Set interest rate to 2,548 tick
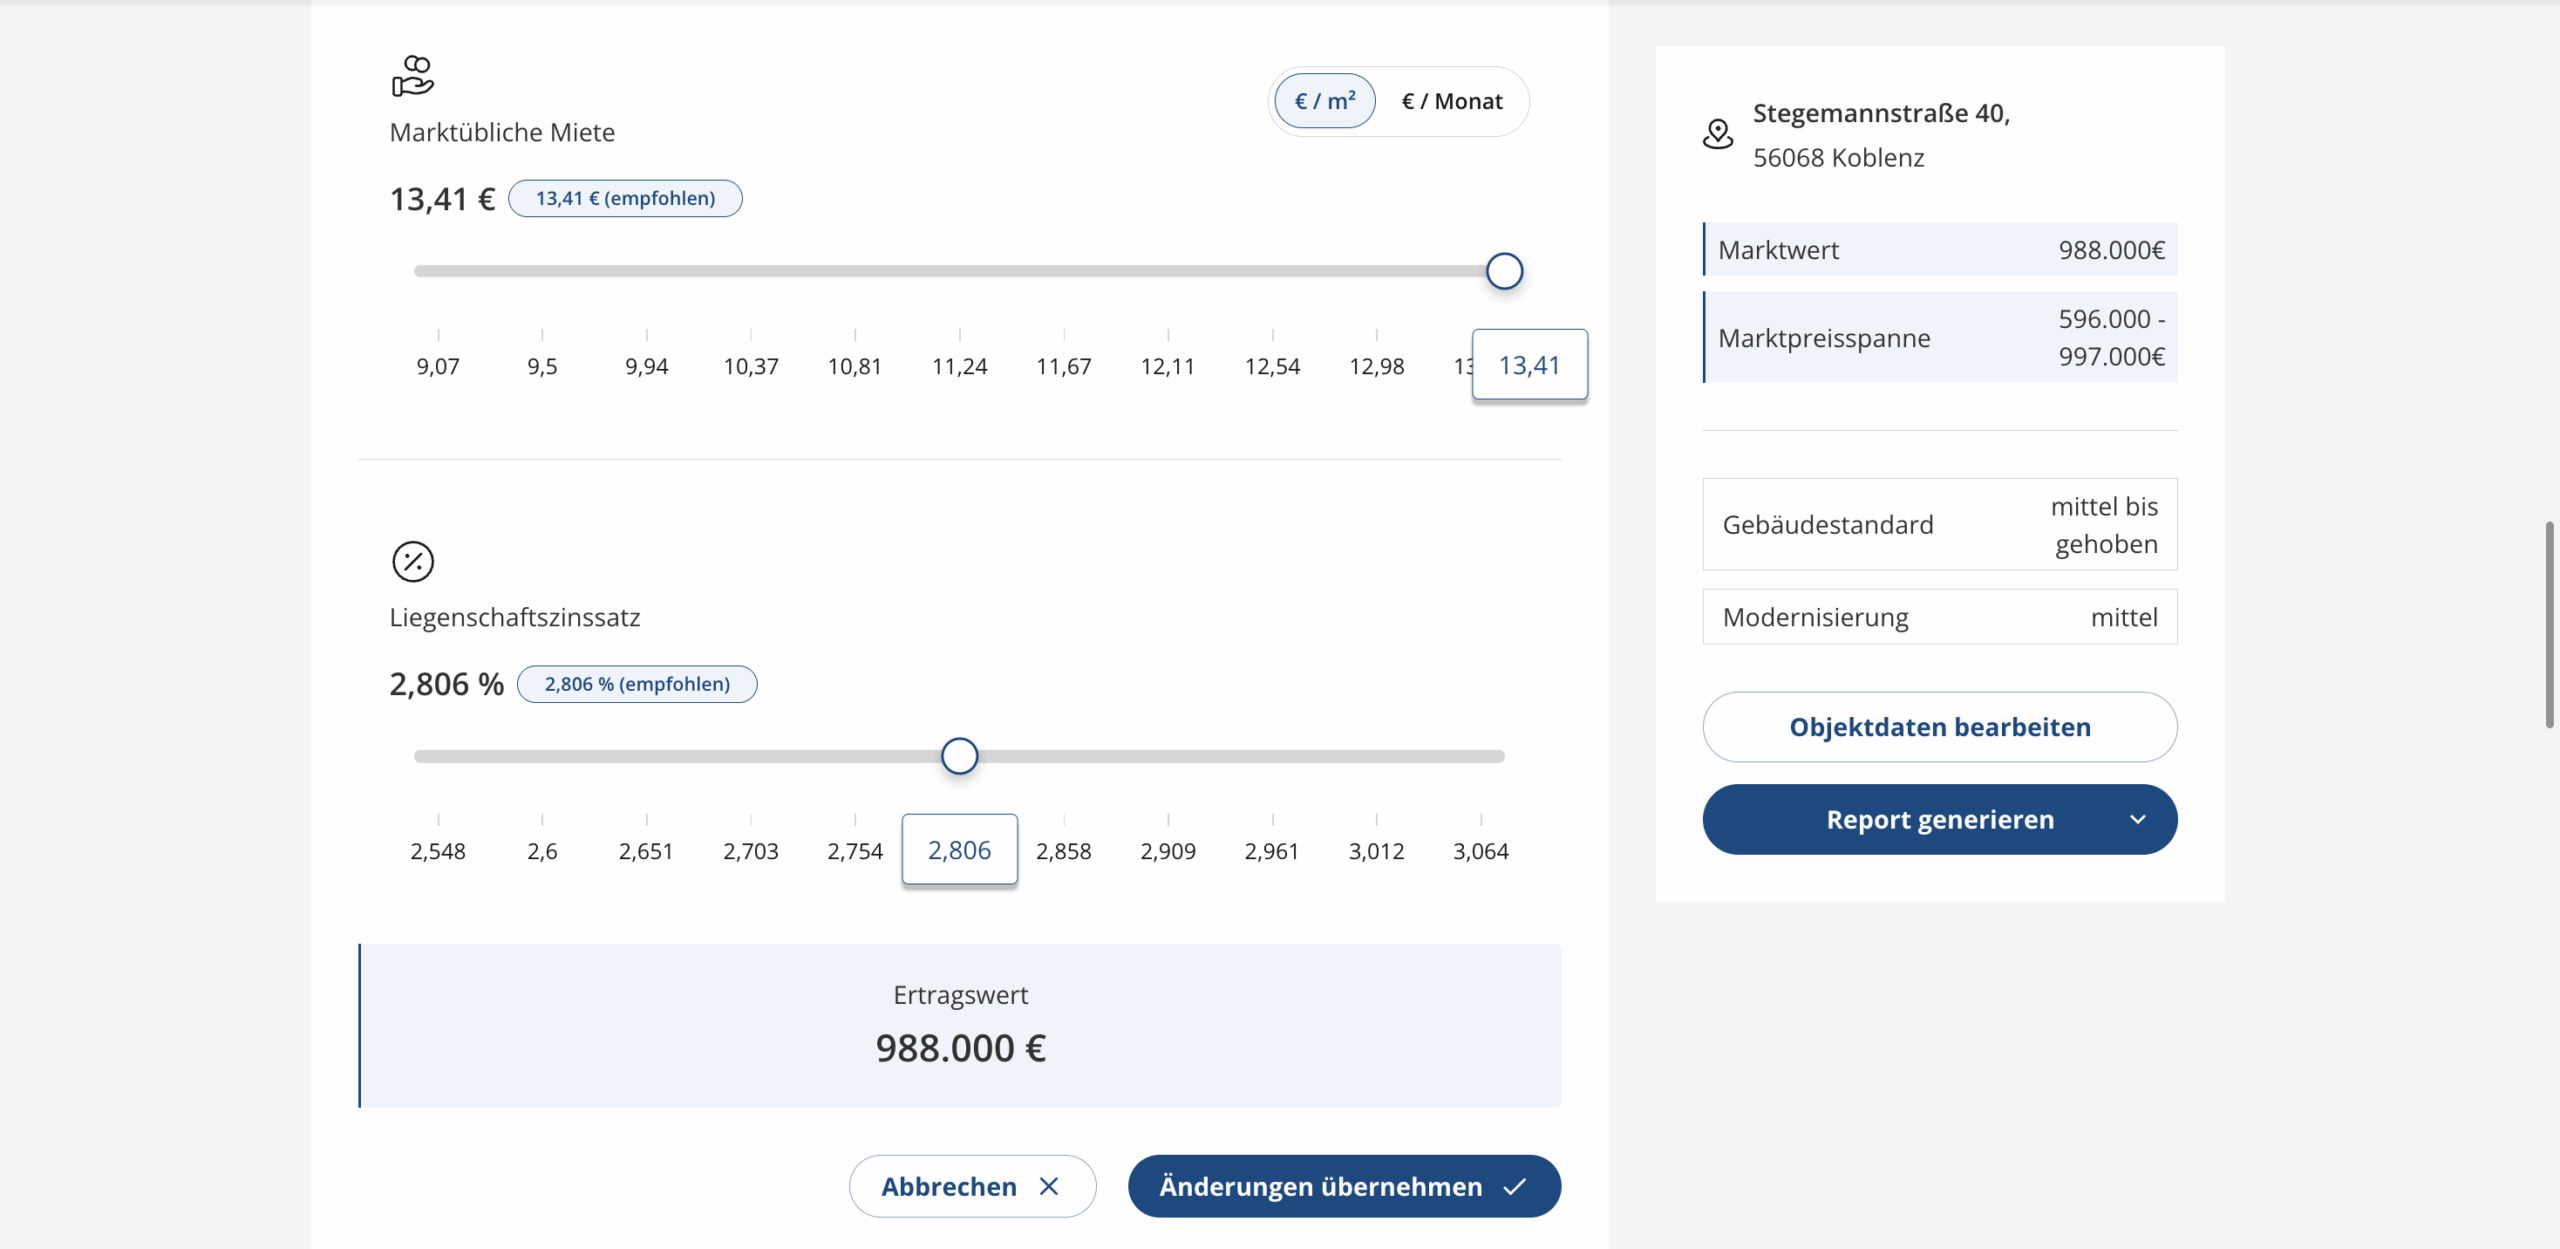The width and height of the screenshot is (2560, 1249). pos(438,851)
